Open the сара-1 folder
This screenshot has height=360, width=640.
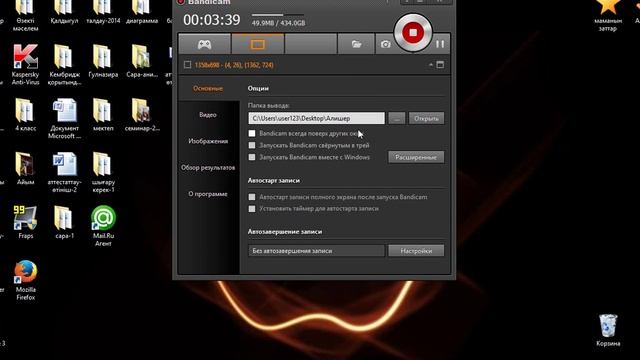[x=64, y=222]
